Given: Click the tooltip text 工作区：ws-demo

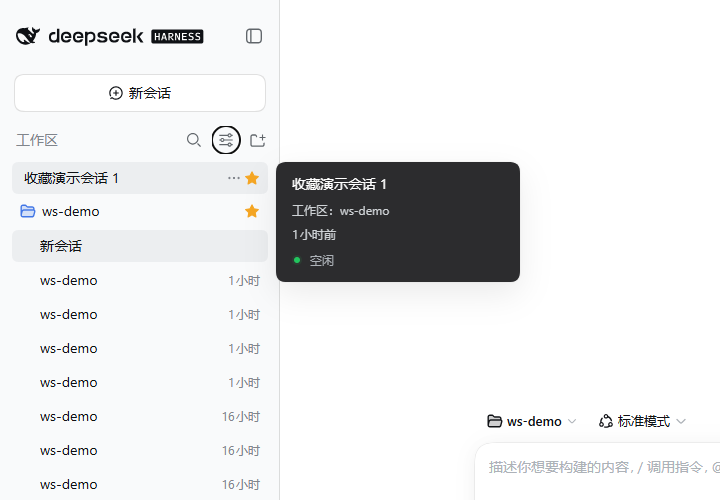Looking at the screenshot, I should [x=341, y=211].
